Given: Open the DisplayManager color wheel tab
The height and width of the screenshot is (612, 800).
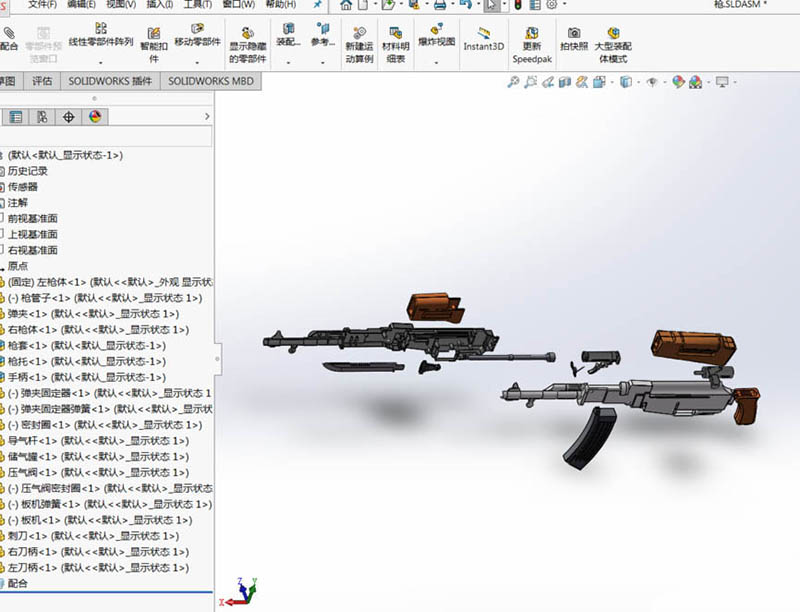Looking at the screenshot, I should pos(95,117).
